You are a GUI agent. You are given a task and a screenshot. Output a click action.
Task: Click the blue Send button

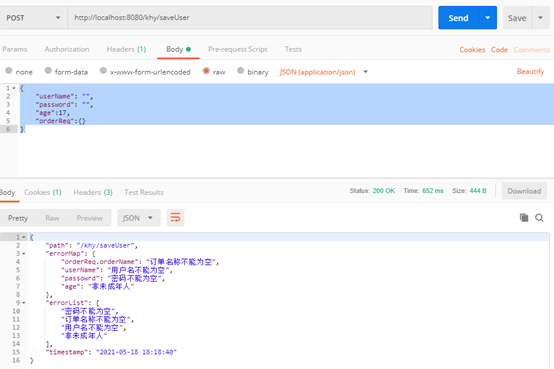click(458, 18)
